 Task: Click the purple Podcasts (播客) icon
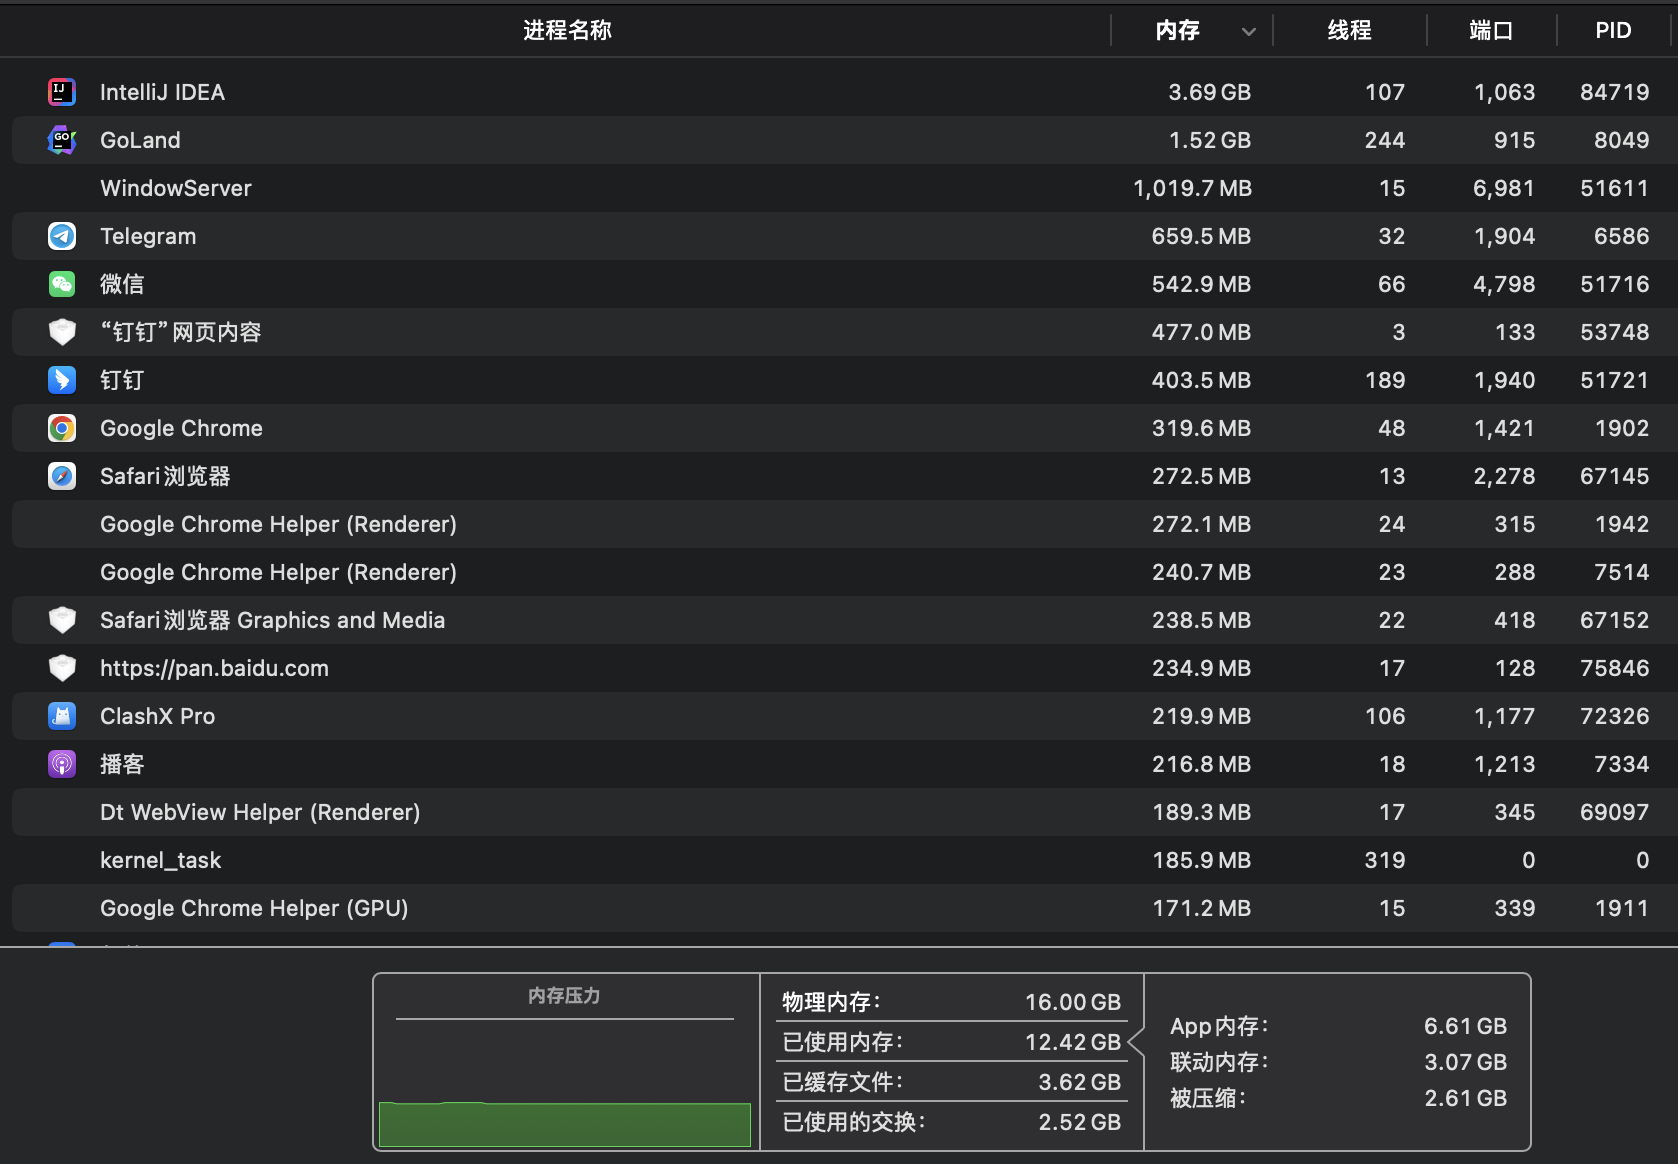point(62,764)
